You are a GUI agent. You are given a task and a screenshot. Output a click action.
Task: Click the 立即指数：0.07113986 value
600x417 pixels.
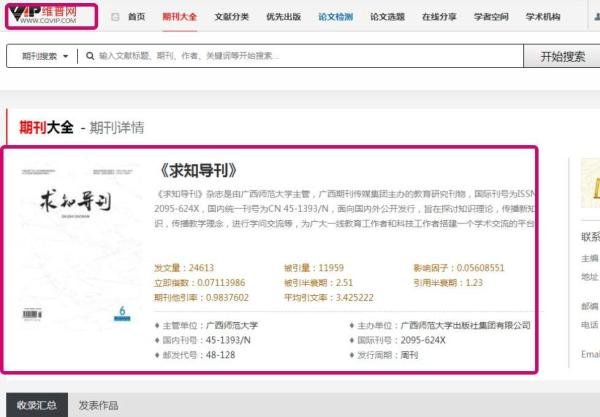pyautogui.click(x=199, y=283)
